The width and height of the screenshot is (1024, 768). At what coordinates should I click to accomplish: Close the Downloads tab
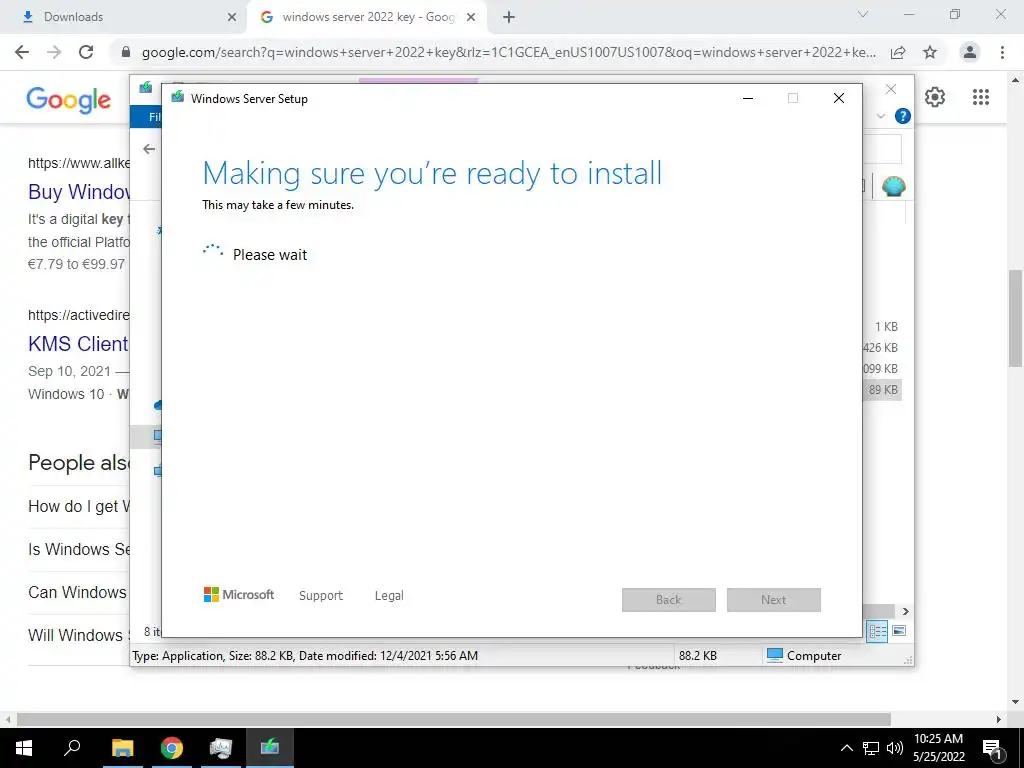(x=232, y=17)
